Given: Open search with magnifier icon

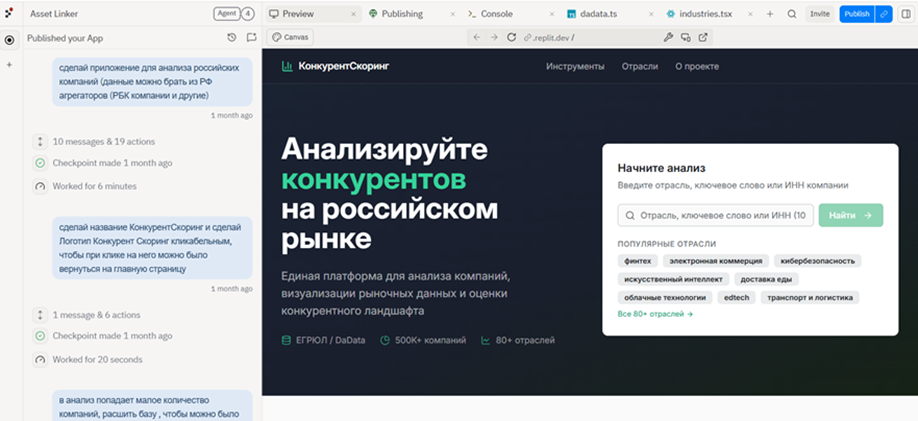Looking at the screenshot, I should tap(792, 14).
